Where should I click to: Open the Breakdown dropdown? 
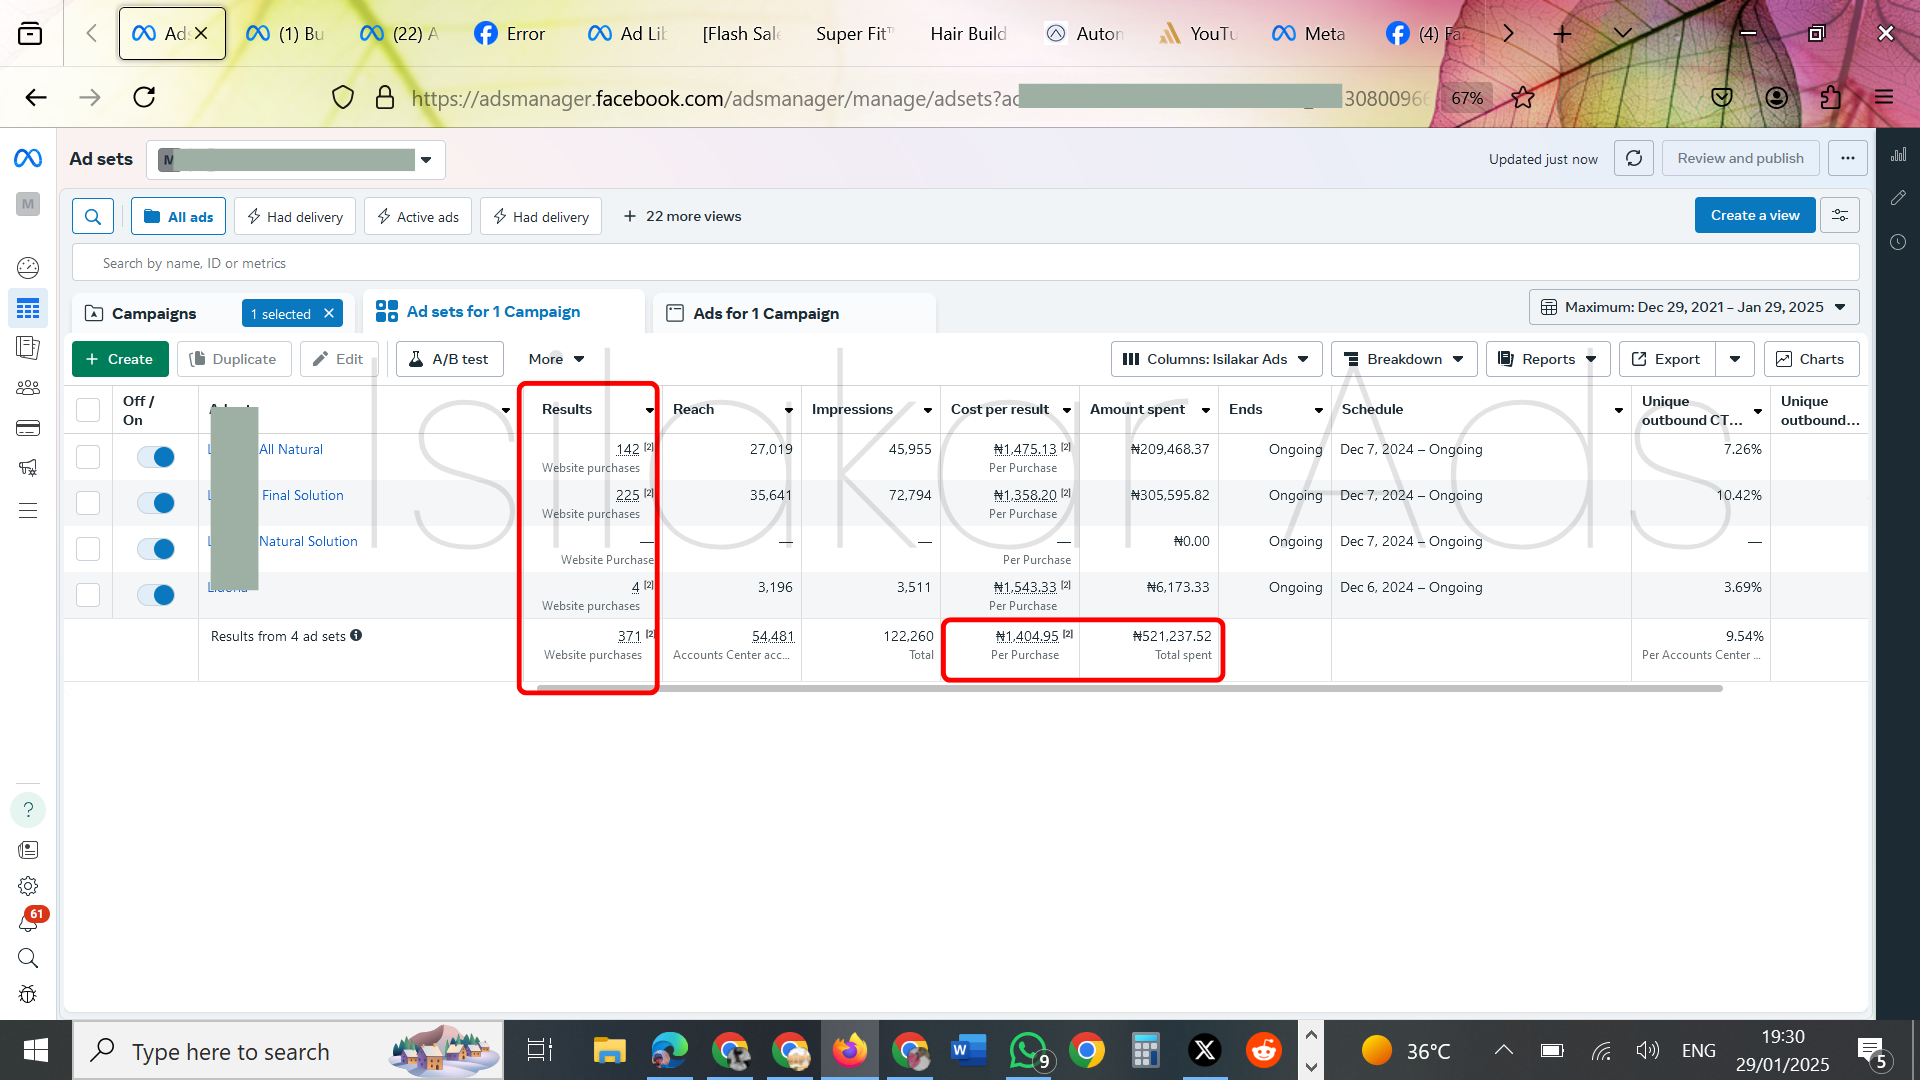pyautogui.click(x=1403, y=359)
